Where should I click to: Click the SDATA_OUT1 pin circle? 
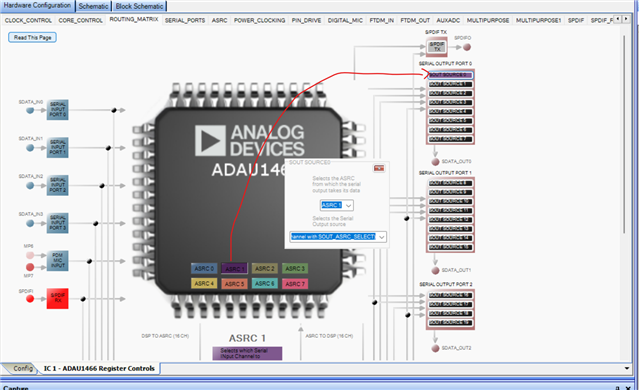(435, 271)
